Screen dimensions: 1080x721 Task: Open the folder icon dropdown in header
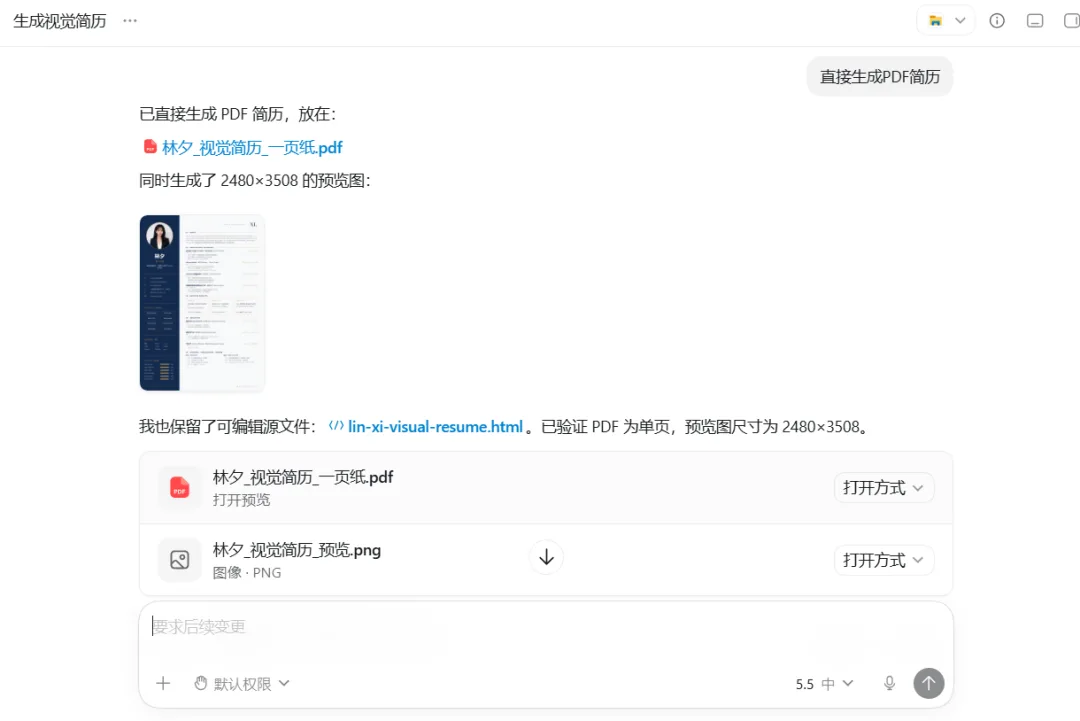[946, 21]
